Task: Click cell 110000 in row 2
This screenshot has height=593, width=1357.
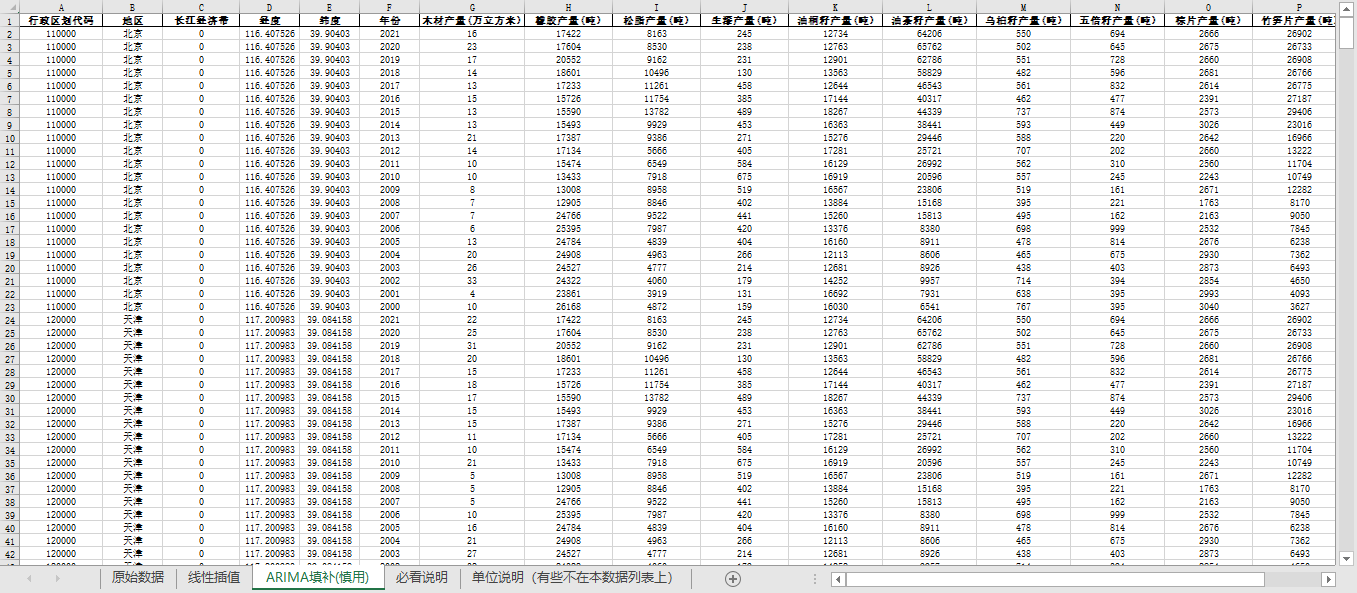Action: 60,33
